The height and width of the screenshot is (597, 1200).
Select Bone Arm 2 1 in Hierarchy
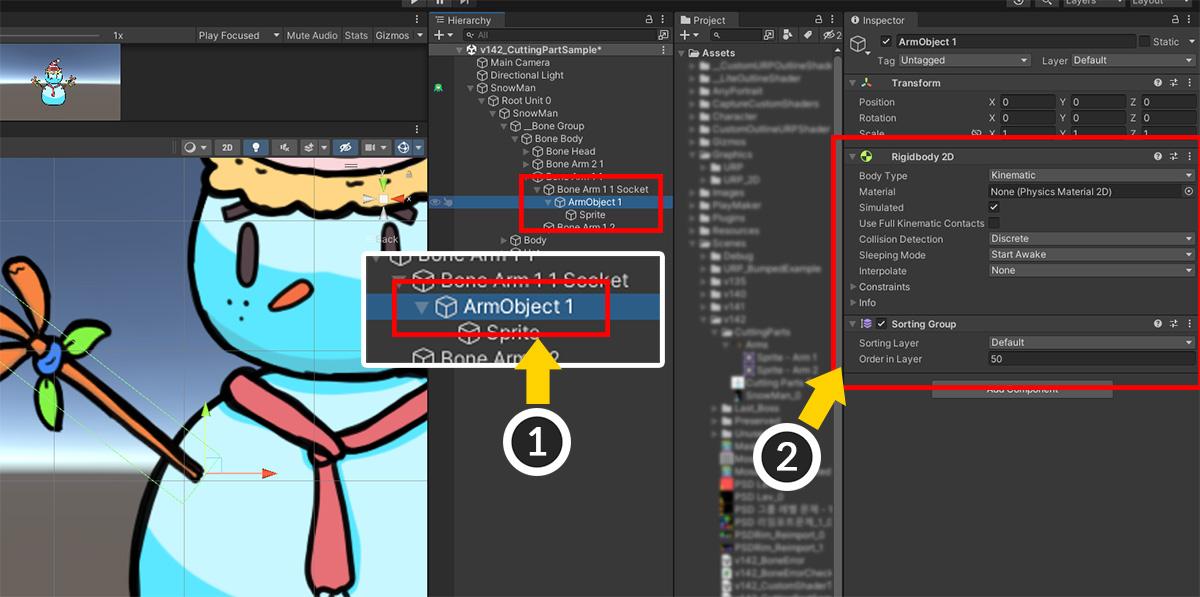pyautogui.click(x=575, y=164)
